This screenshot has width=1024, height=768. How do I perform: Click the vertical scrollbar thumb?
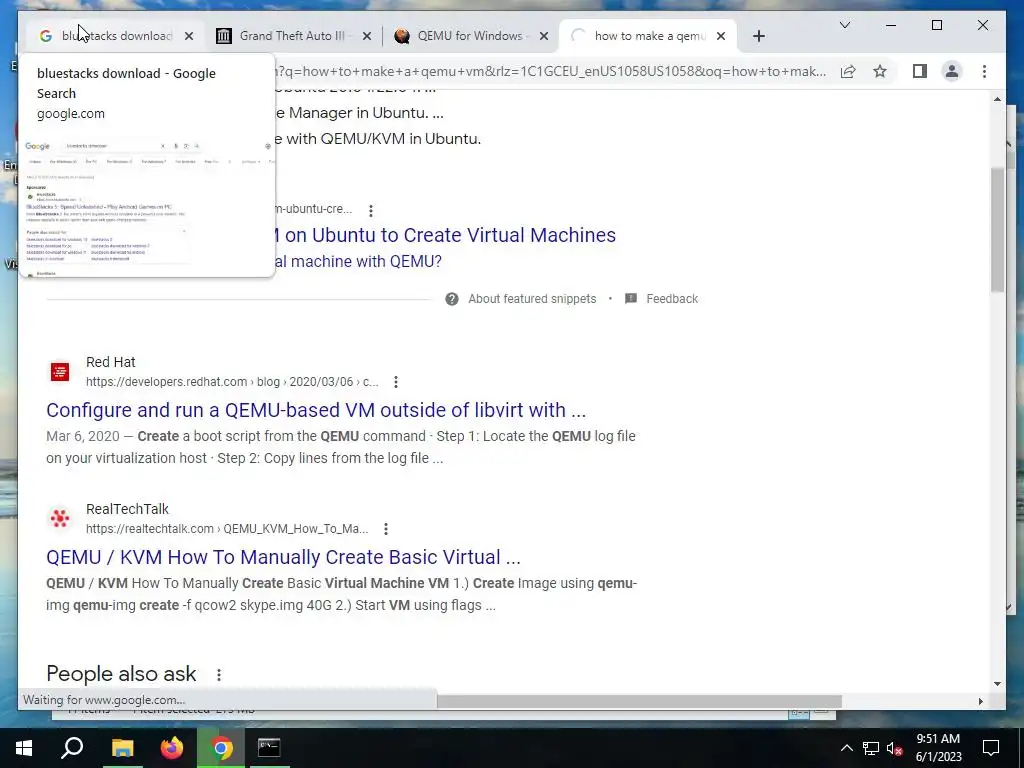click(x=997, y=229)
